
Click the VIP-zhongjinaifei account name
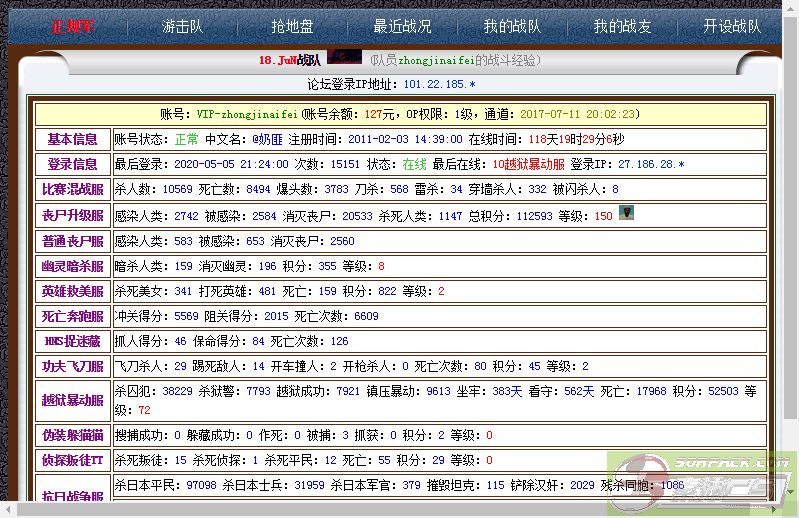pos(247,114)
